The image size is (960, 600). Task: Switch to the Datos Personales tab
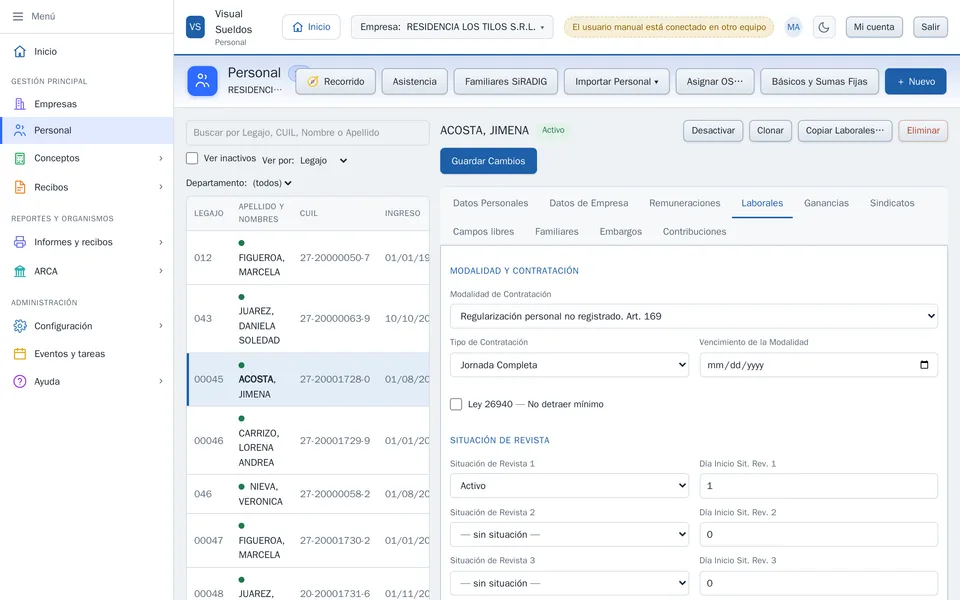point(490,203)
